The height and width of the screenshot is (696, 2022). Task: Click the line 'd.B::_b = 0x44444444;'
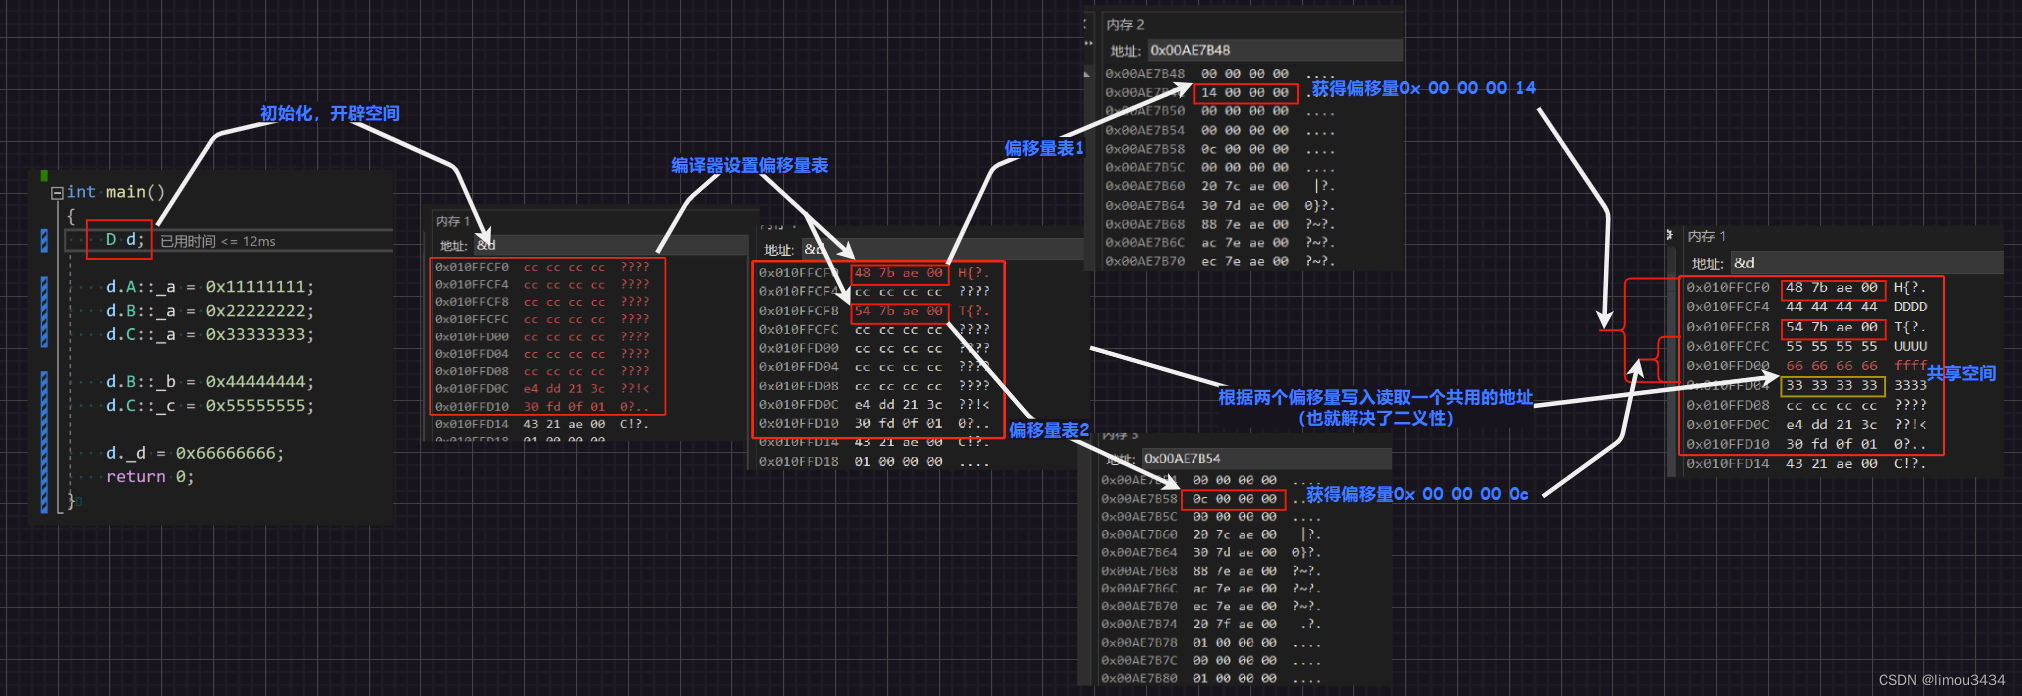pyautogui.click(x=210, y=382)
